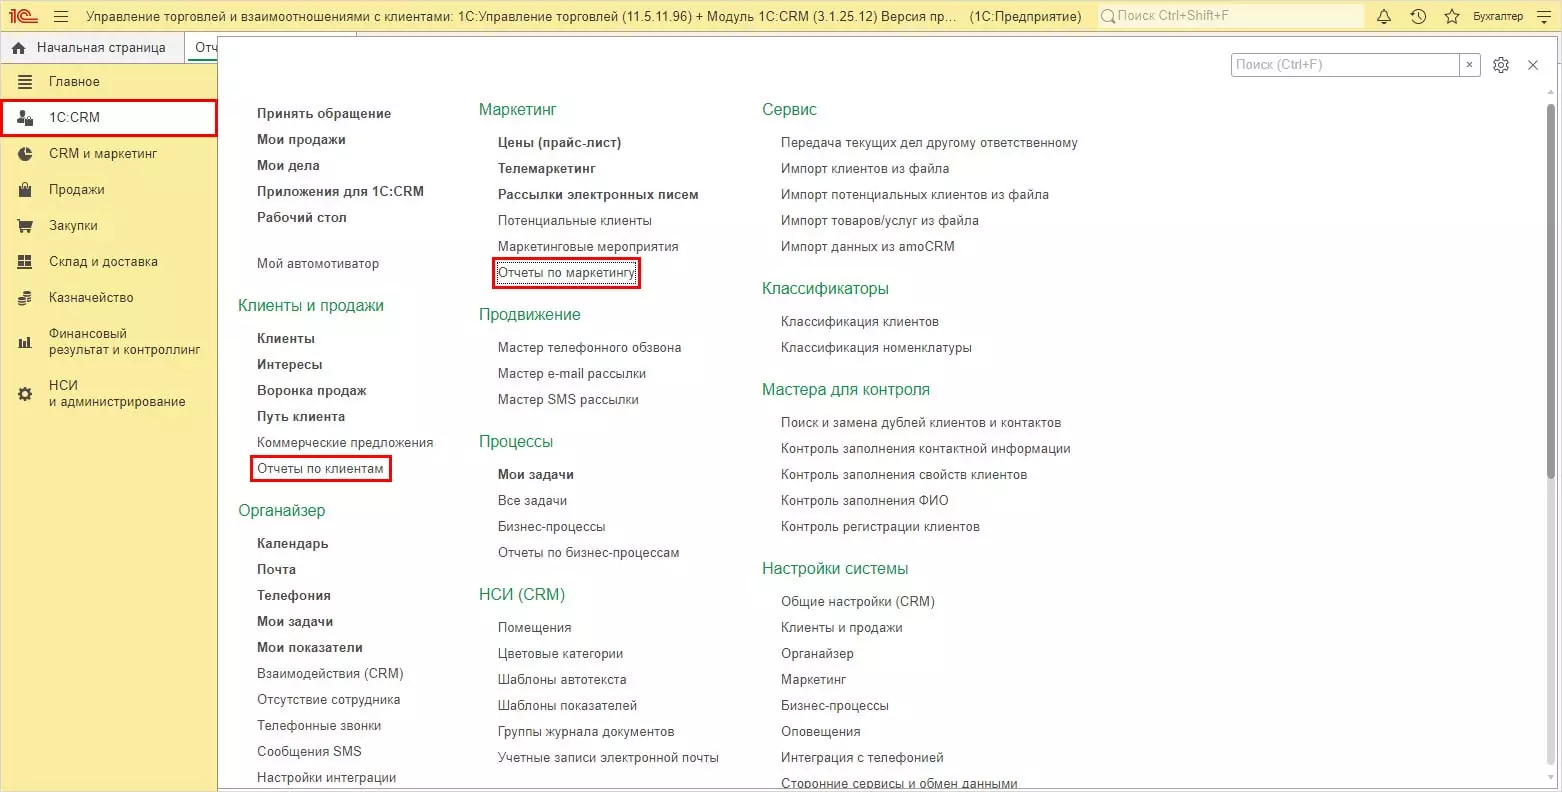Launch Мастер телефонного обзвона

click(x=590, y=347)
